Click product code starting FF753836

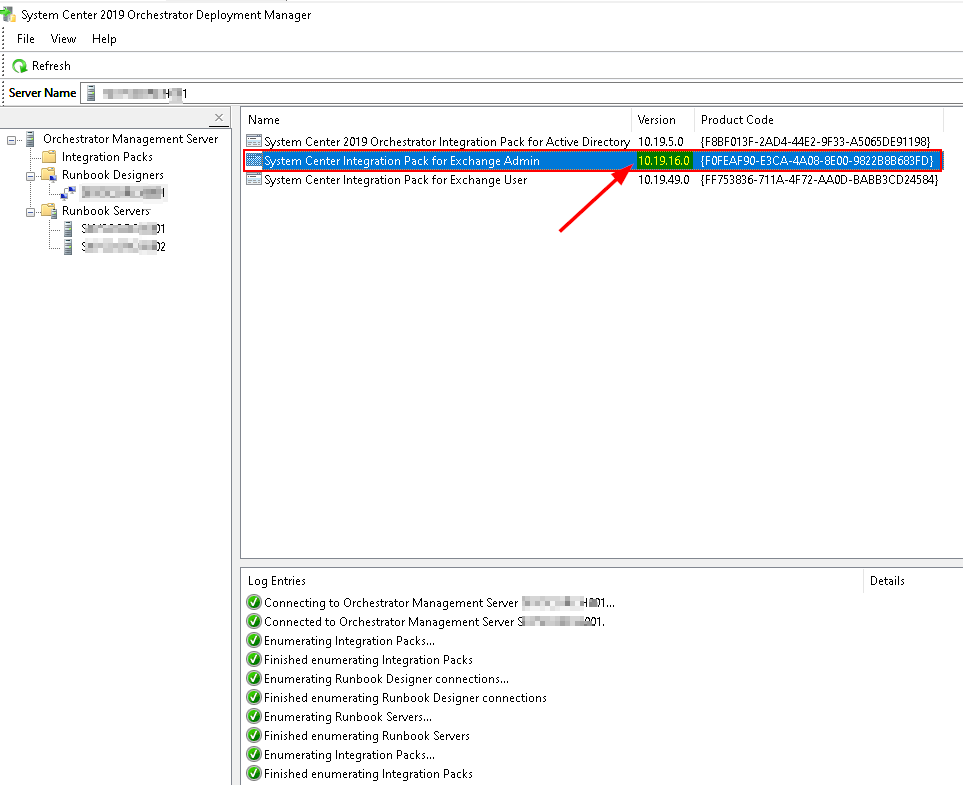tap(819, 180)
